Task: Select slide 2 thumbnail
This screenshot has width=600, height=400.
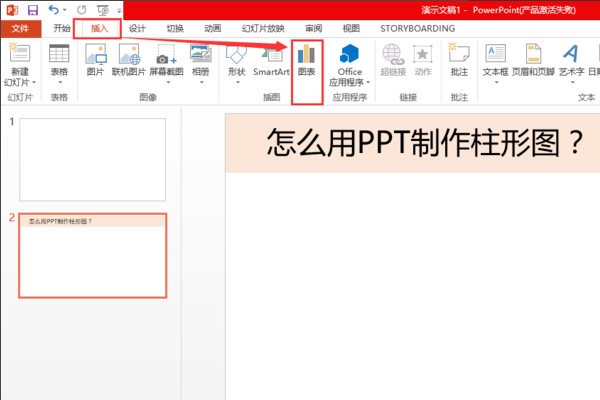Action: [93, 255]
